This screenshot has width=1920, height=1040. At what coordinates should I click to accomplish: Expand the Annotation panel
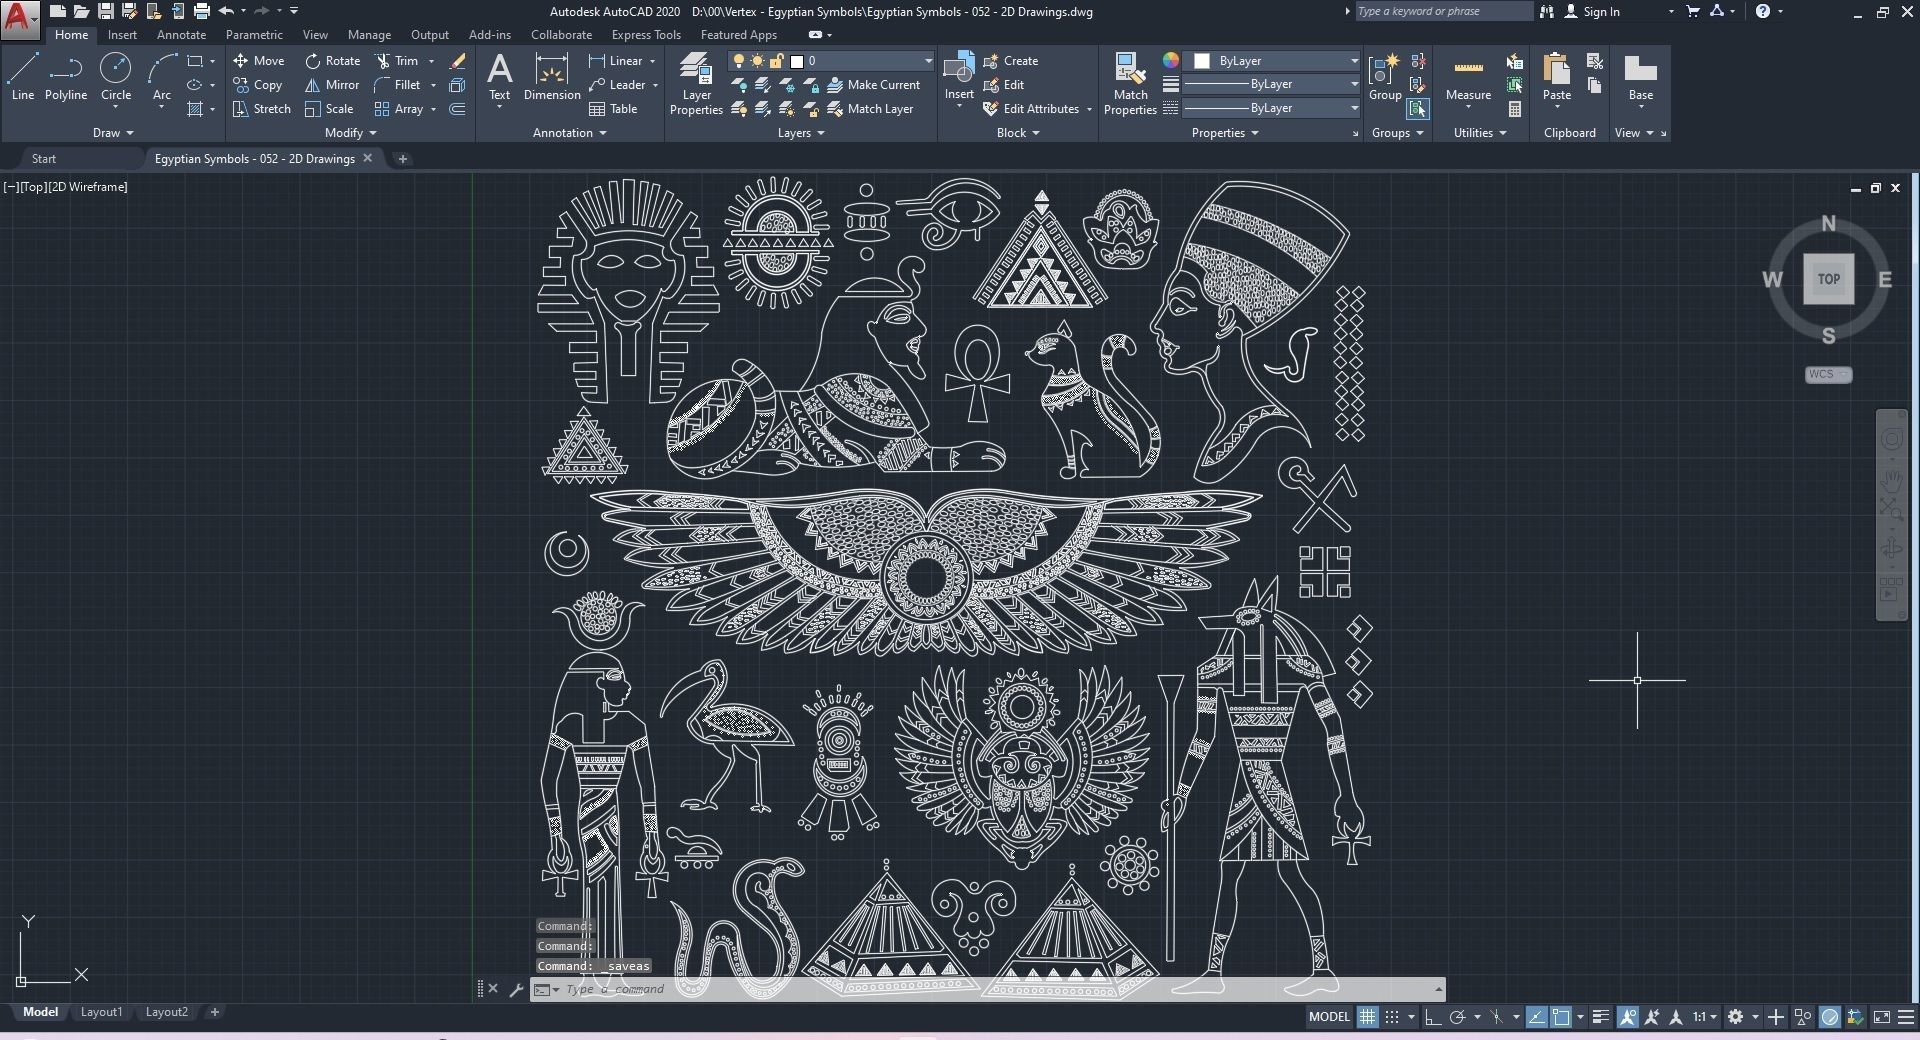coord(570,133)
